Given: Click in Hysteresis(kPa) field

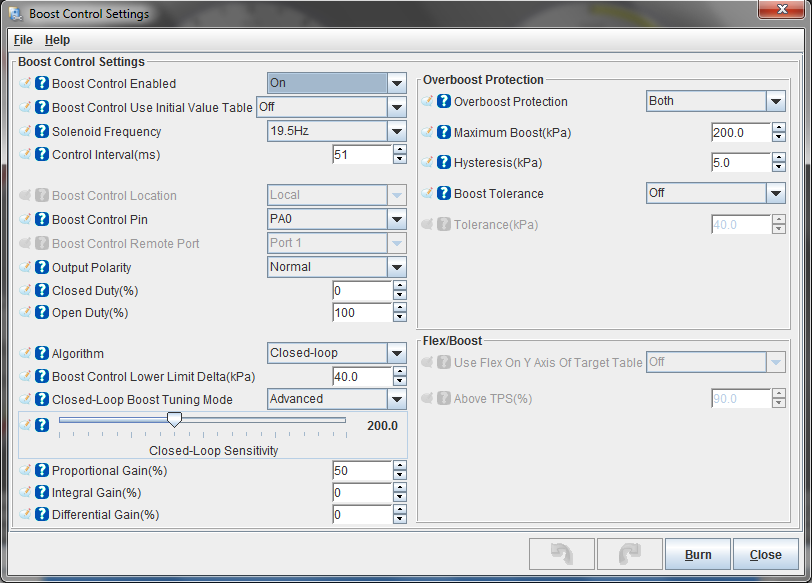Looking at the screenshot, I should pos(741,163).
